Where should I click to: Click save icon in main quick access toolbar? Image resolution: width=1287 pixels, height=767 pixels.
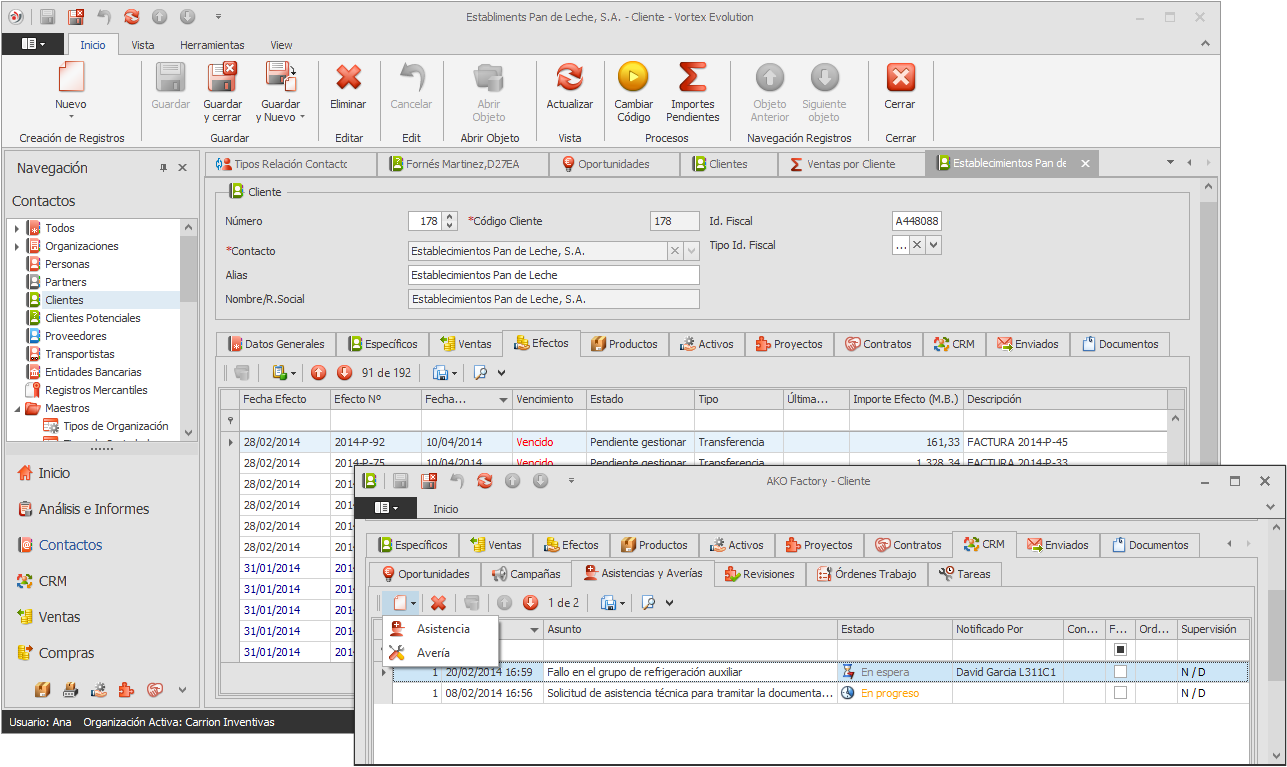(x=48, y=17)
